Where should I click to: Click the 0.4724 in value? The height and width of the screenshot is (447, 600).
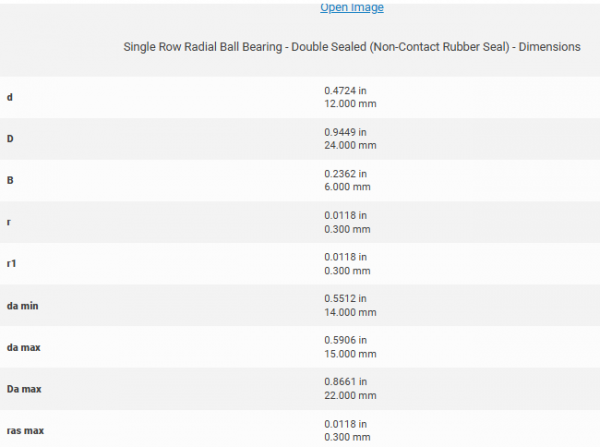click(x=346, y=90)
